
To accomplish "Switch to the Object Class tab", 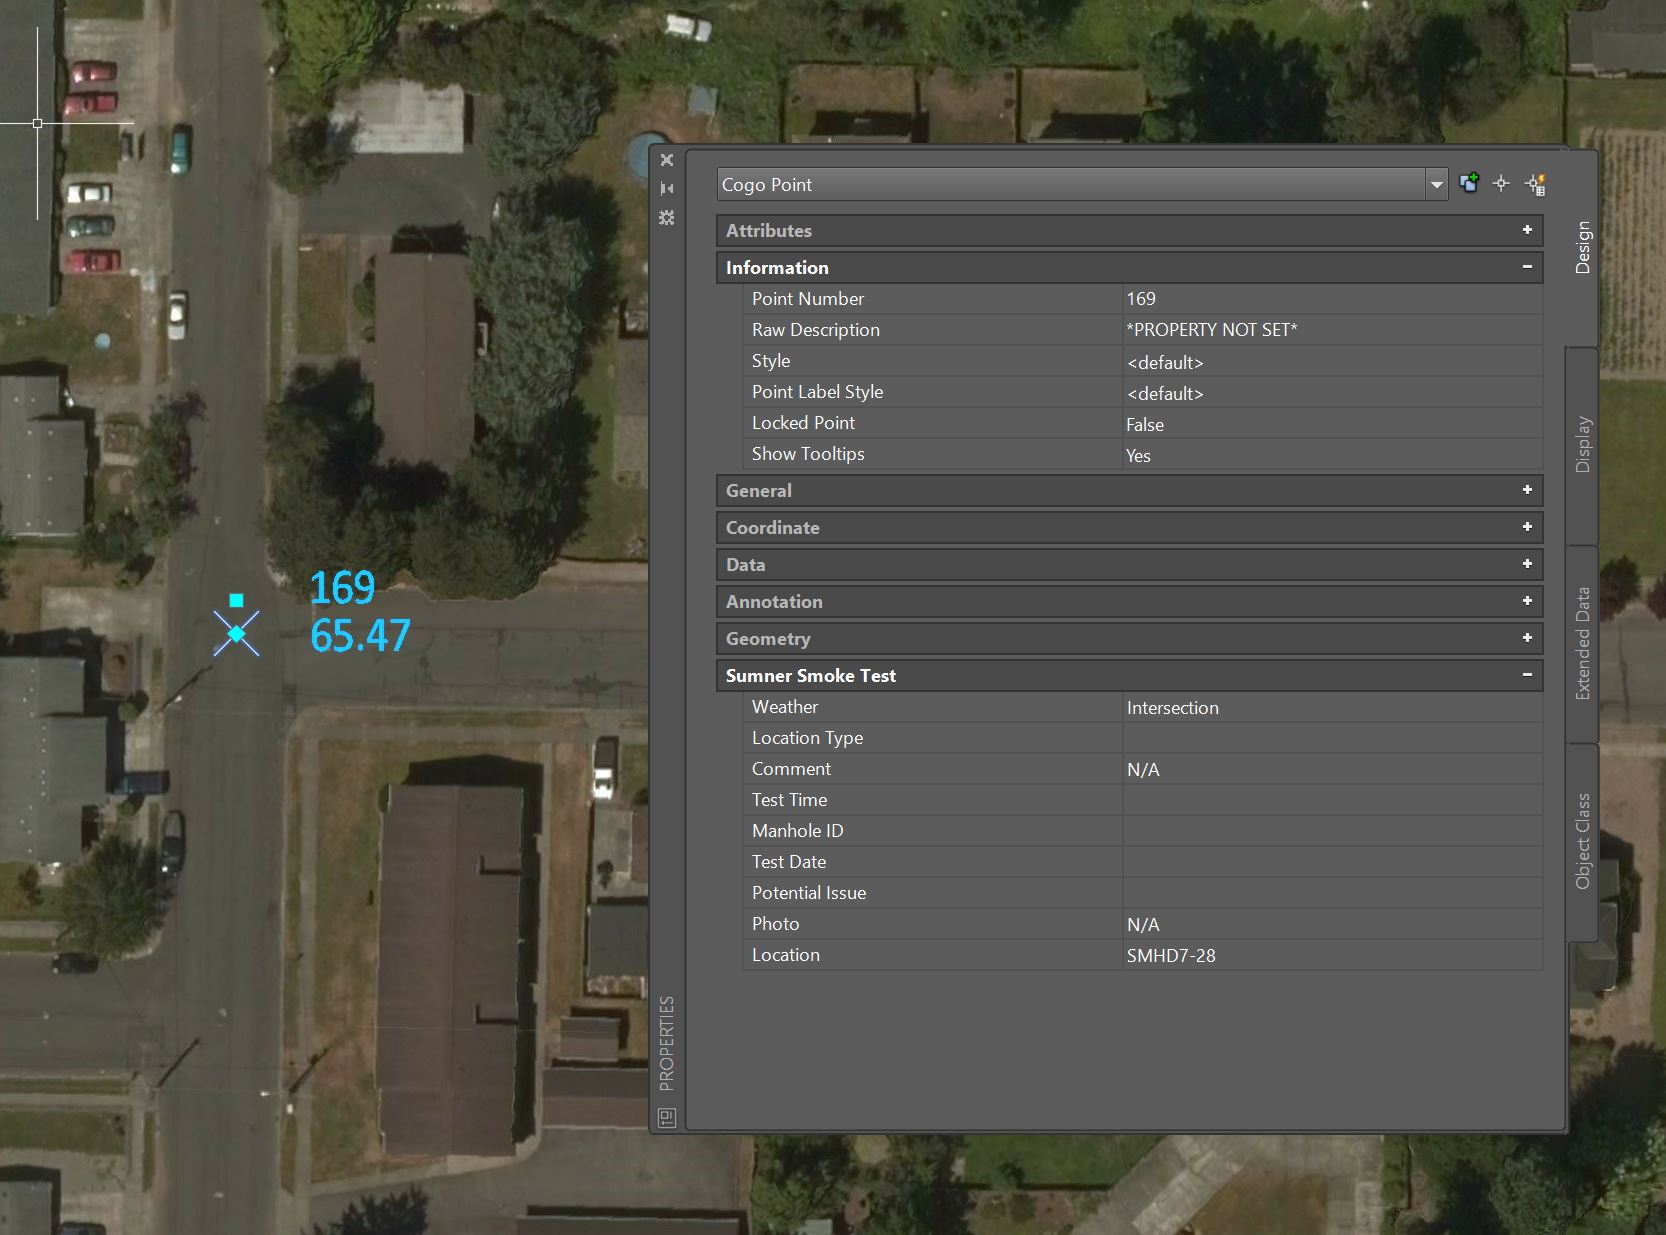I will coord(1582,841).
